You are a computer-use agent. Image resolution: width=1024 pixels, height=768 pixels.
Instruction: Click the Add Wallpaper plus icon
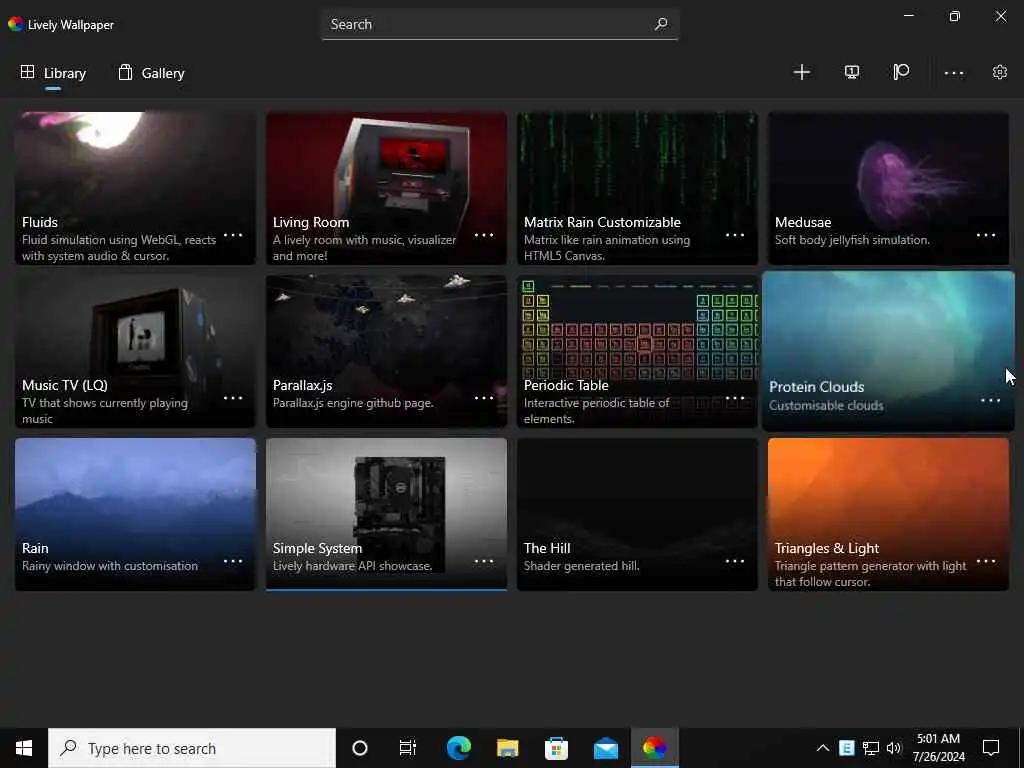[x=801, y=72]
